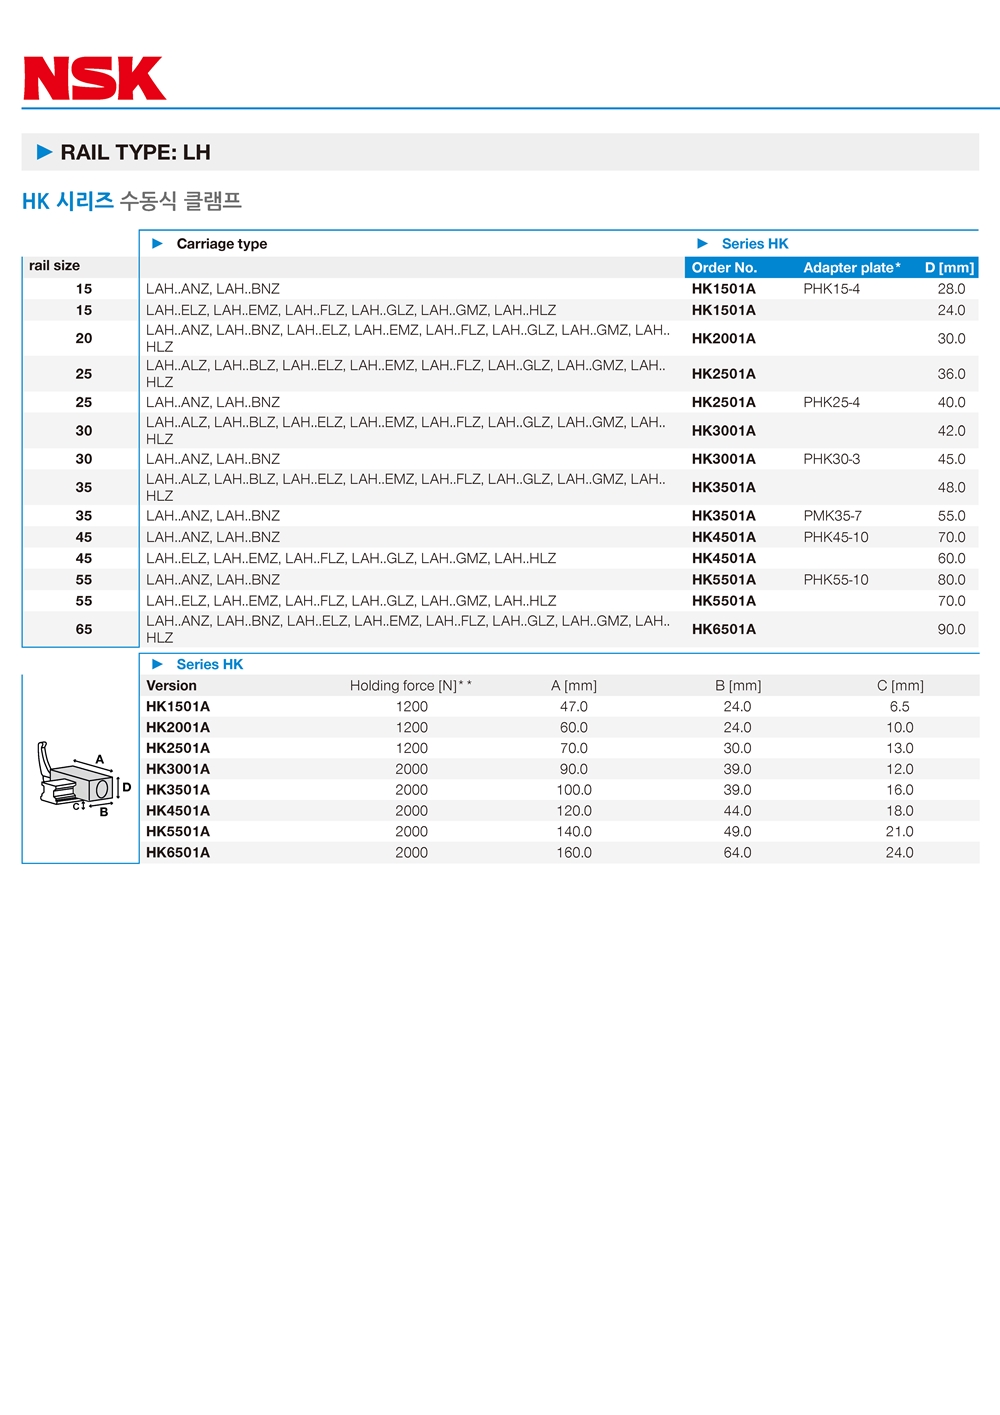Click the B value 64.0
This screenshot has width=1000, height=1415.
coord(738,853)
